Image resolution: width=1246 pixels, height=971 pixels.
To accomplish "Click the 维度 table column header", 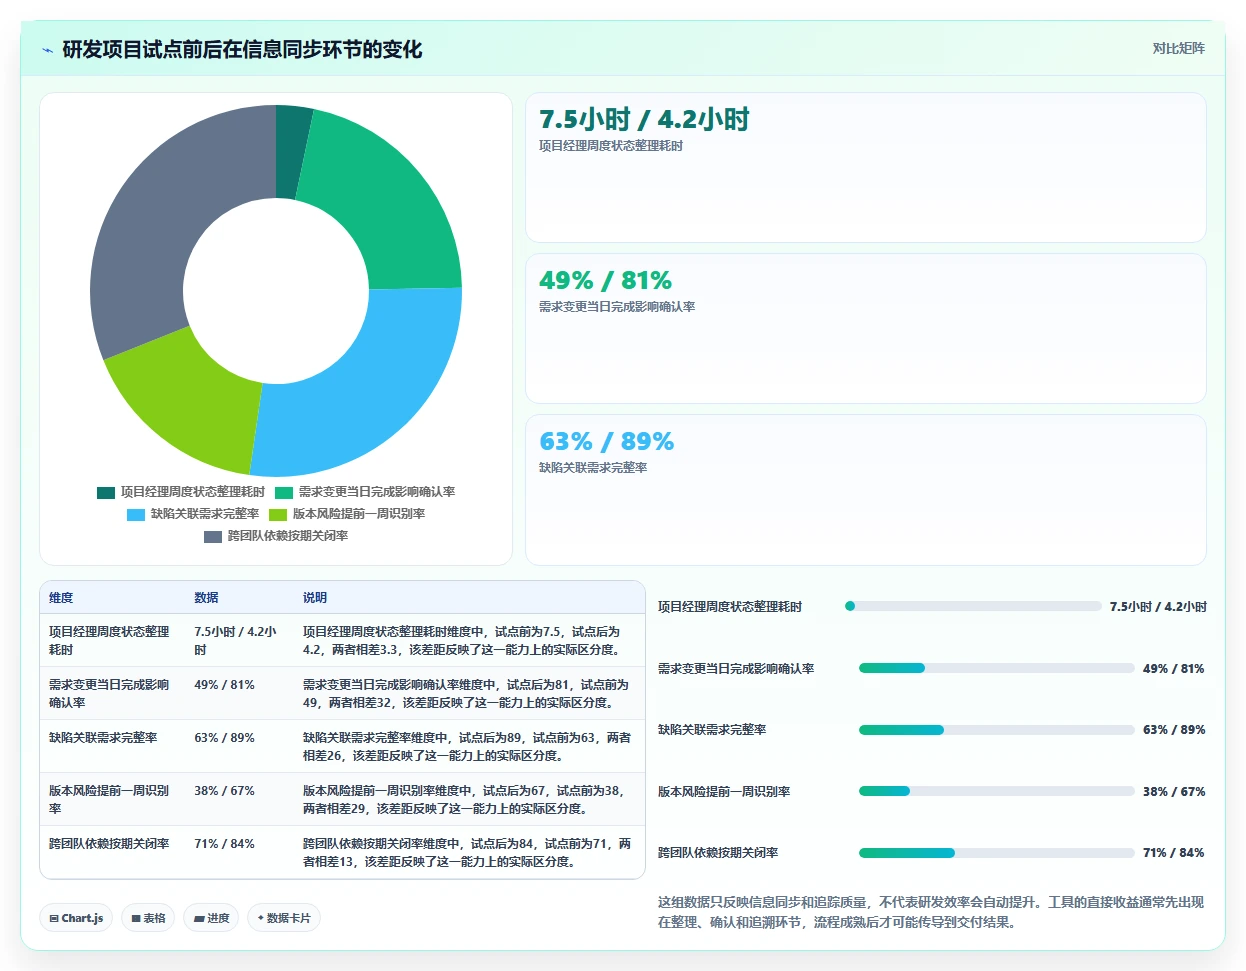I will [61, 598].
